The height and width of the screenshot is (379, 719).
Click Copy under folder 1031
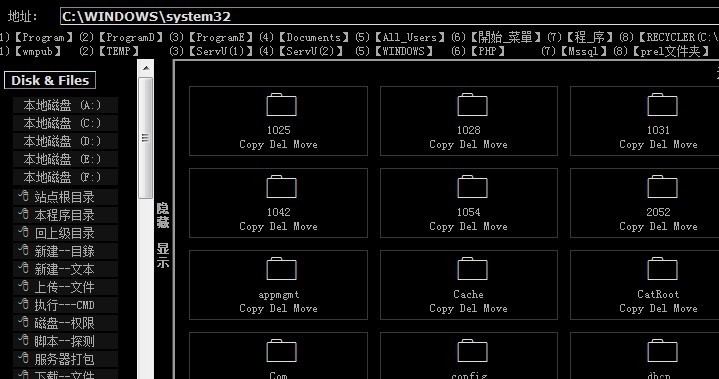(x=632, y=145)
